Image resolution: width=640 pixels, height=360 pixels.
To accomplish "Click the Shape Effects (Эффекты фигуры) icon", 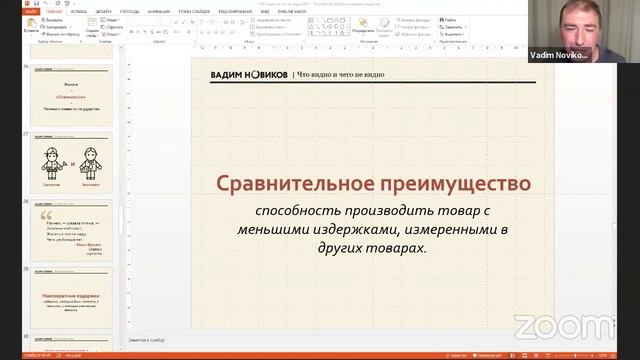I will click(x=398, y=34).
